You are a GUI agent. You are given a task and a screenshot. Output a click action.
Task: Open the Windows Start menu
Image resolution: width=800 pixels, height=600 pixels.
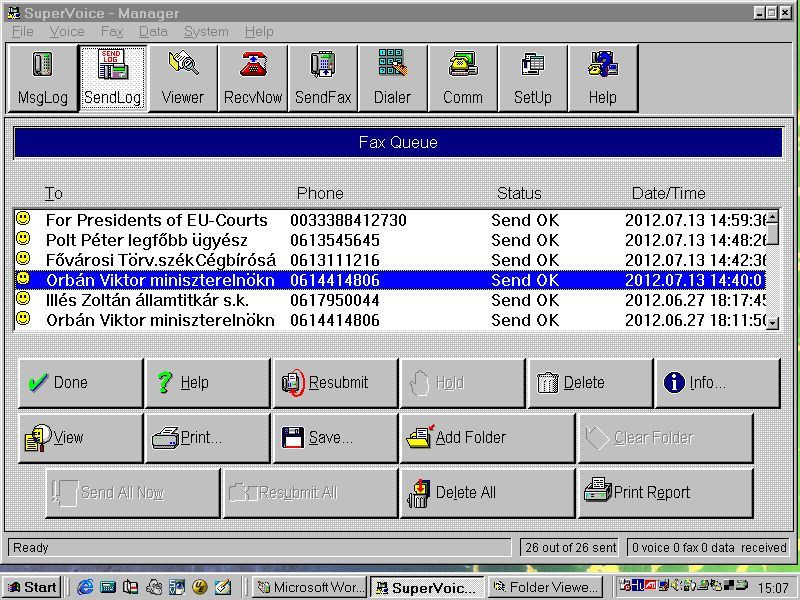32,587
